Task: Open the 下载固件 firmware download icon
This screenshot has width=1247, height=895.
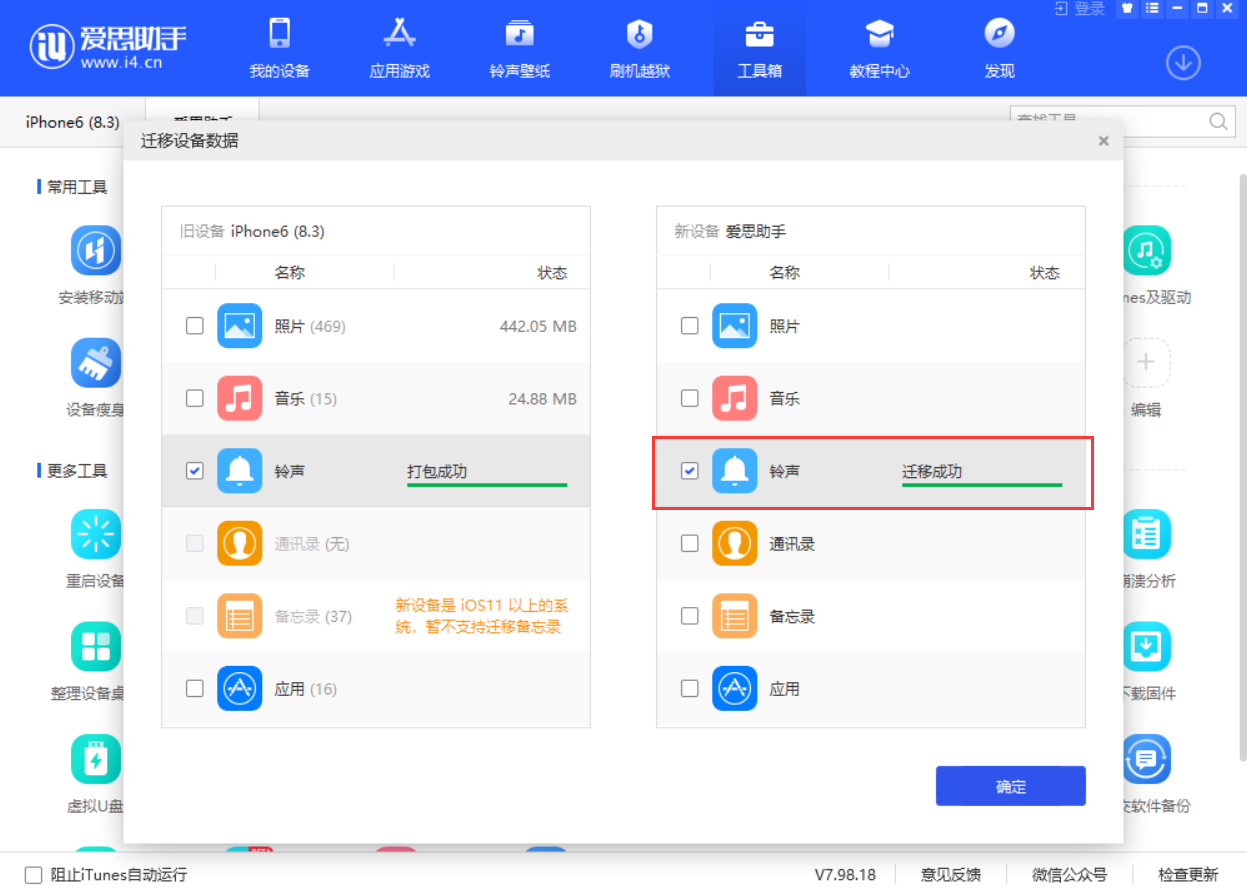Action: click(x=1146, y=647)
